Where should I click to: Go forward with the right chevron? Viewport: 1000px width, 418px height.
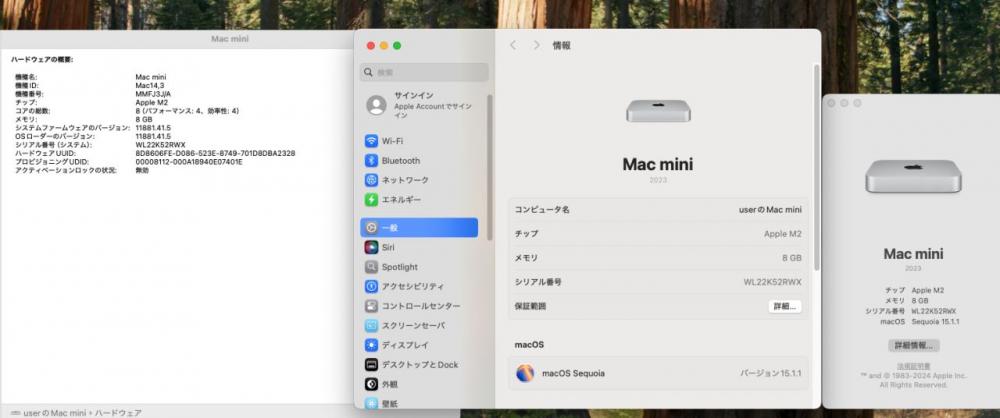[536, 45]
